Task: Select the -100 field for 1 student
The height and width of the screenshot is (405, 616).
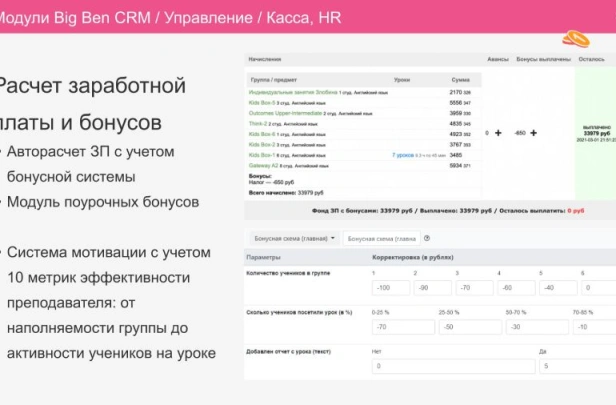Action: (391, 288)
